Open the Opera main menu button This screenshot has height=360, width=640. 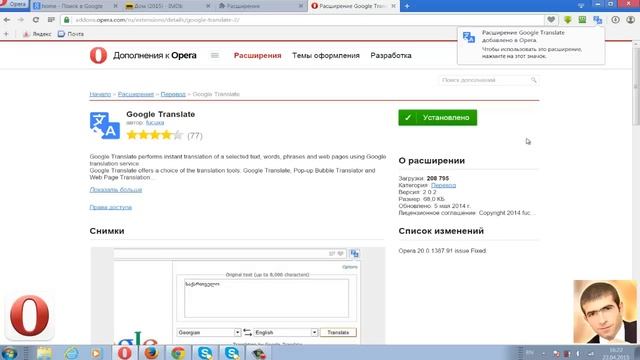pyautogui.click(x=14, y=4)
